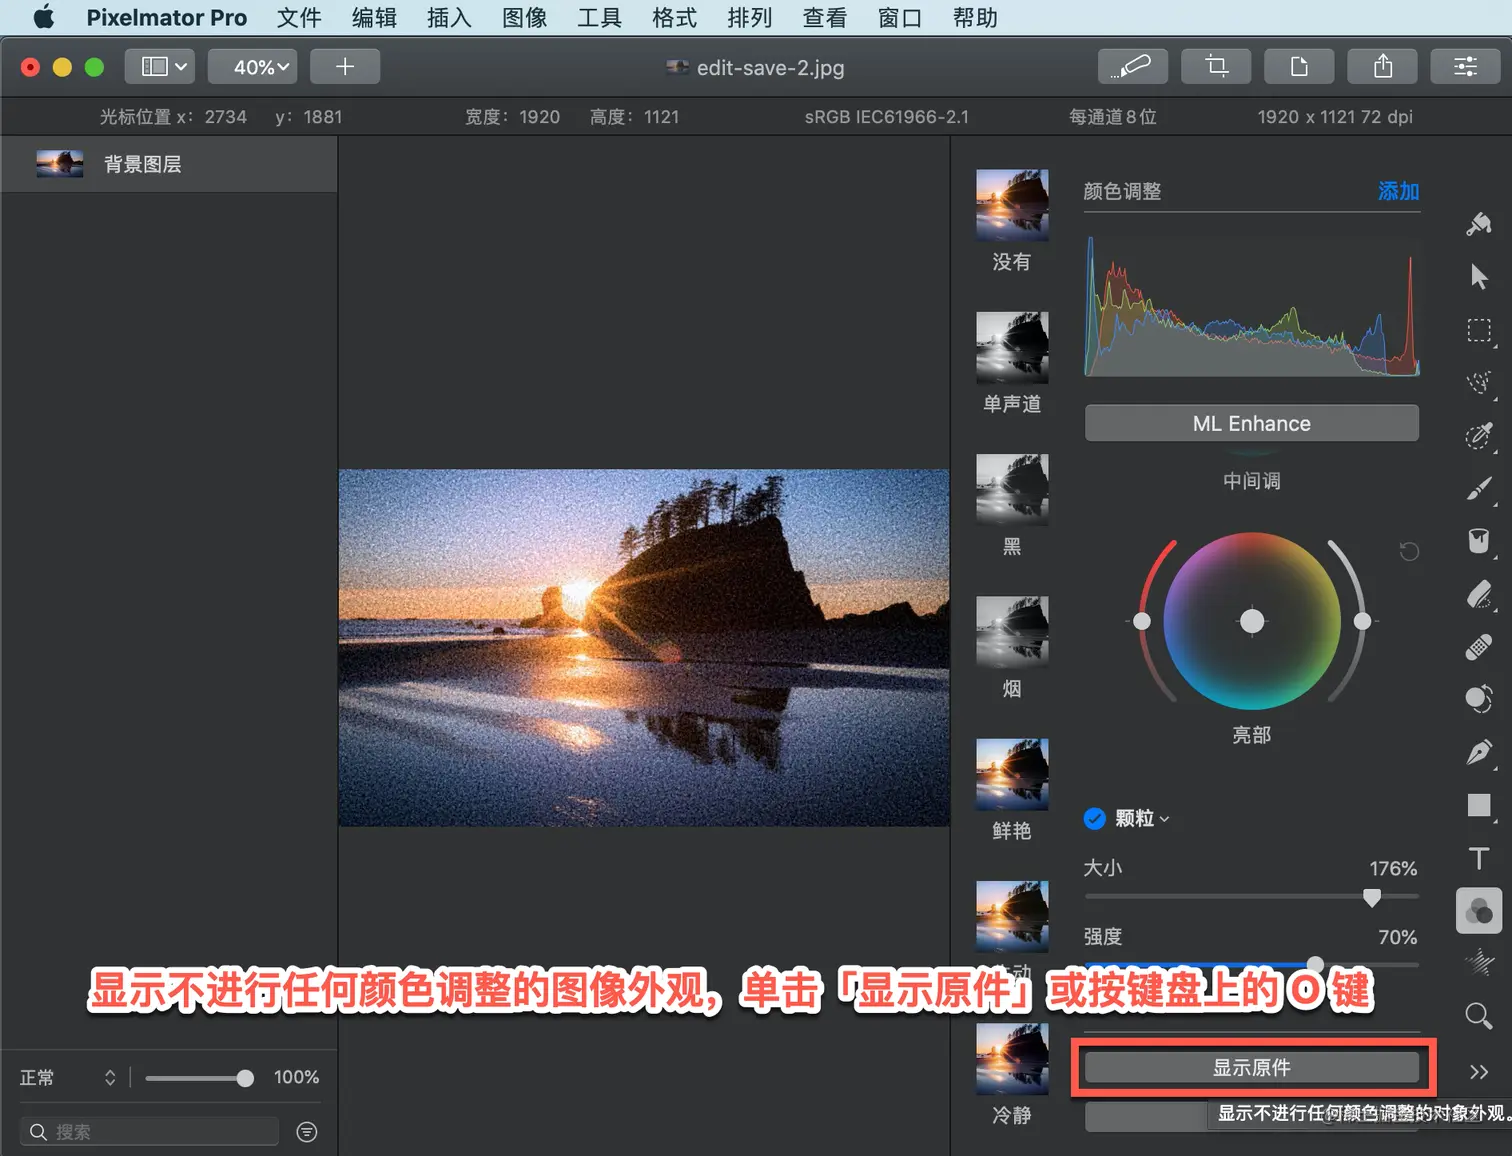Click the ML Enhance button

click(x=1251, y=423)
